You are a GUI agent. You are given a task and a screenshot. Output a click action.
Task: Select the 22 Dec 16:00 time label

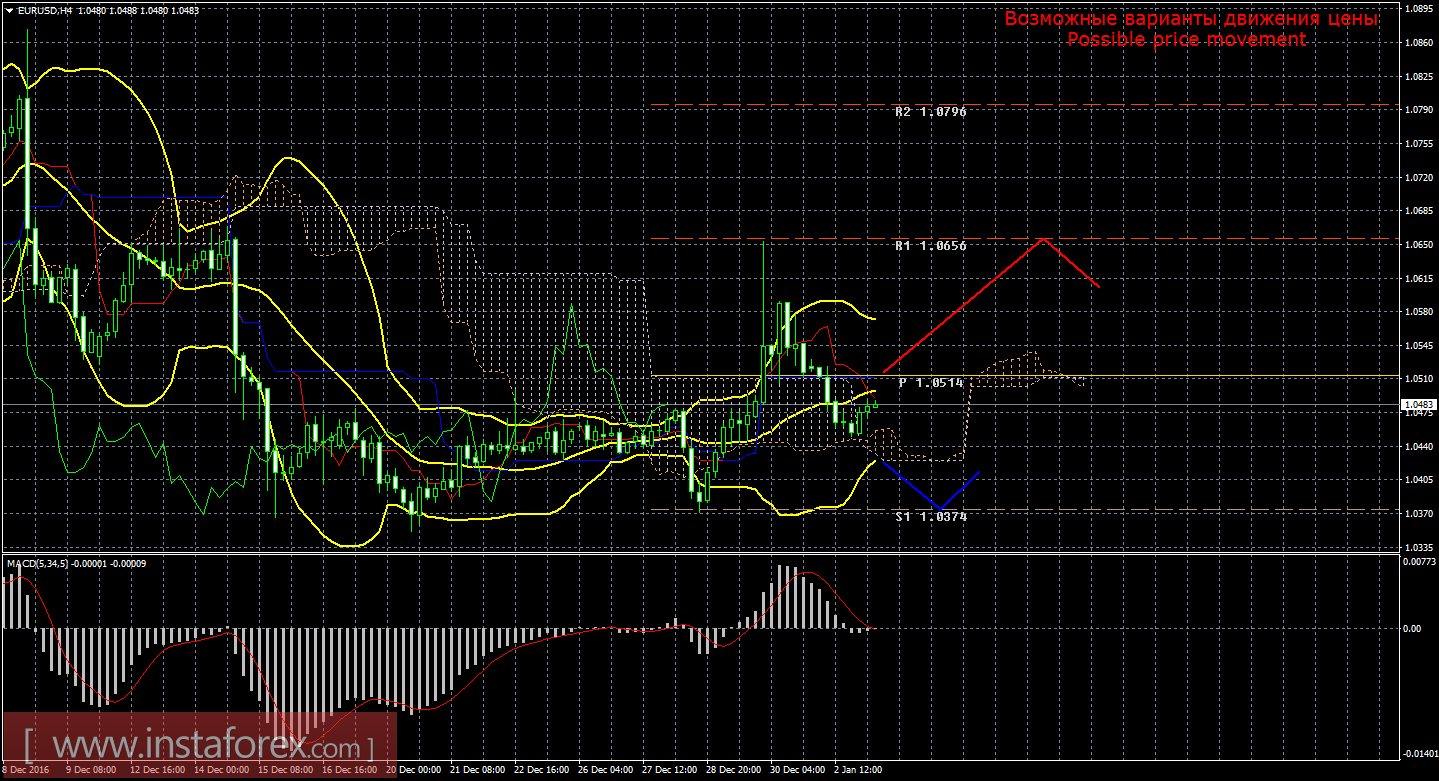coord(544,771)
